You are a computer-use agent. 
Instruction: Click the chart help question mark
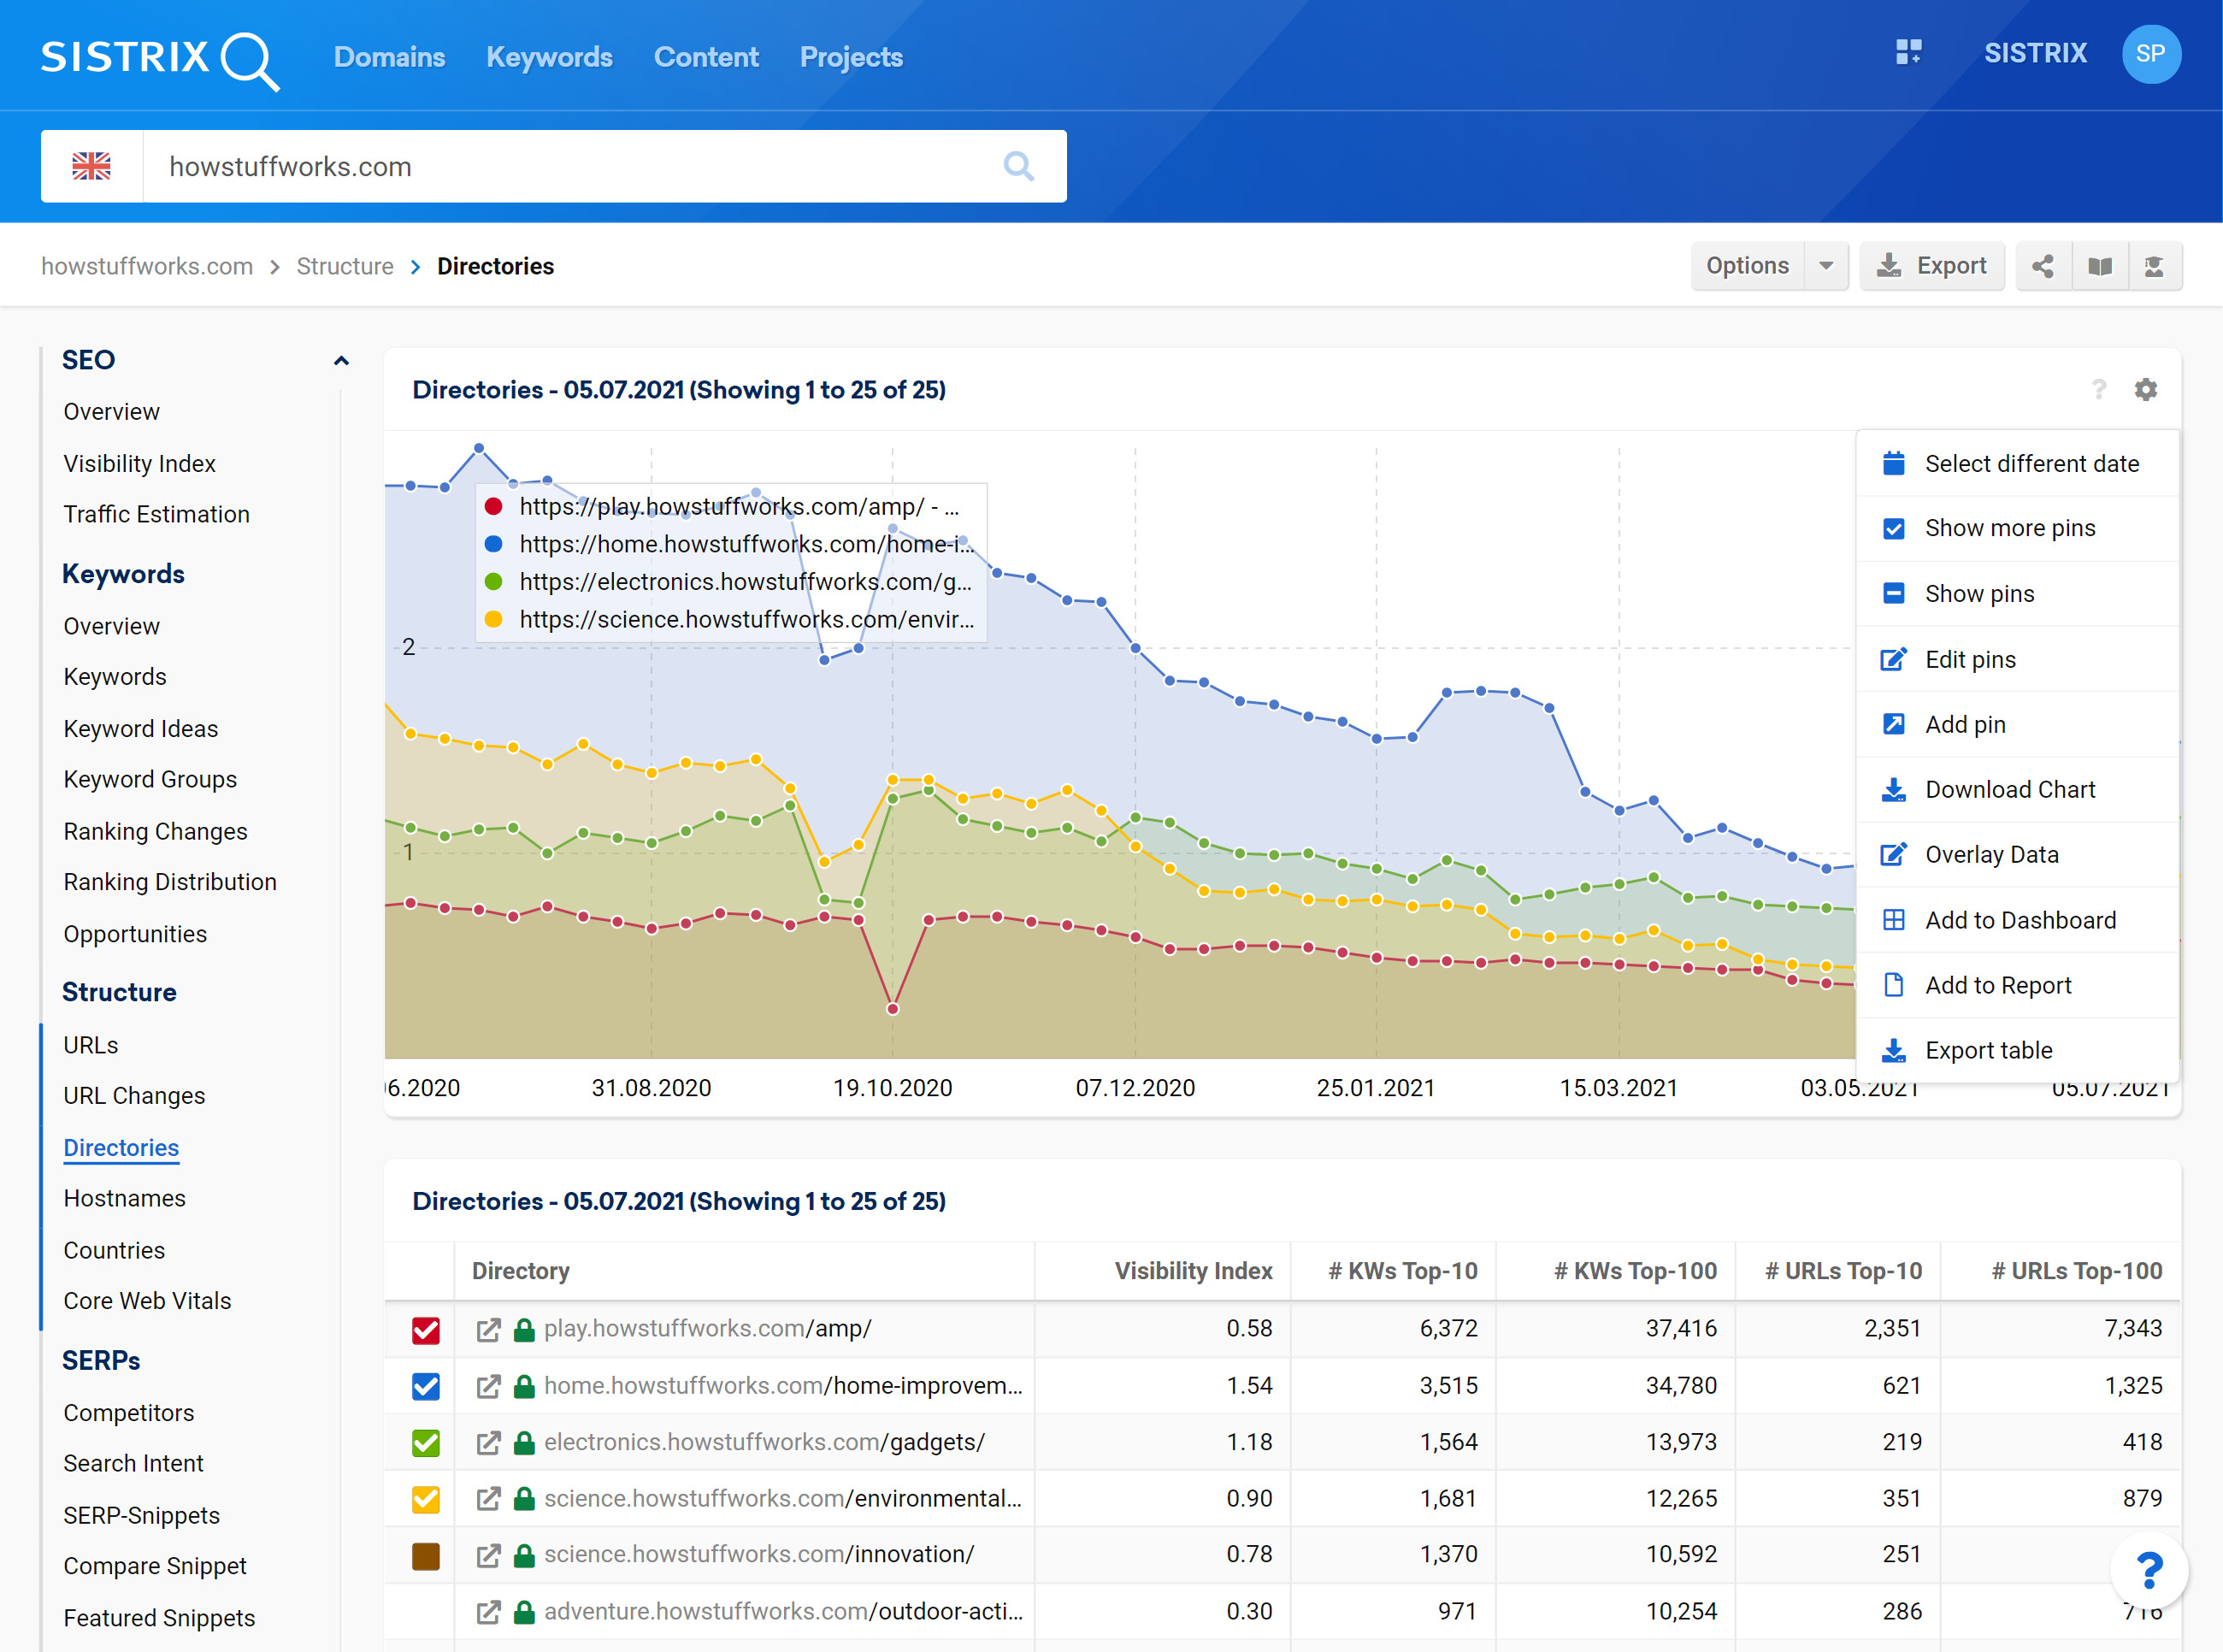pyautogui.click(x=2099, y=389)
